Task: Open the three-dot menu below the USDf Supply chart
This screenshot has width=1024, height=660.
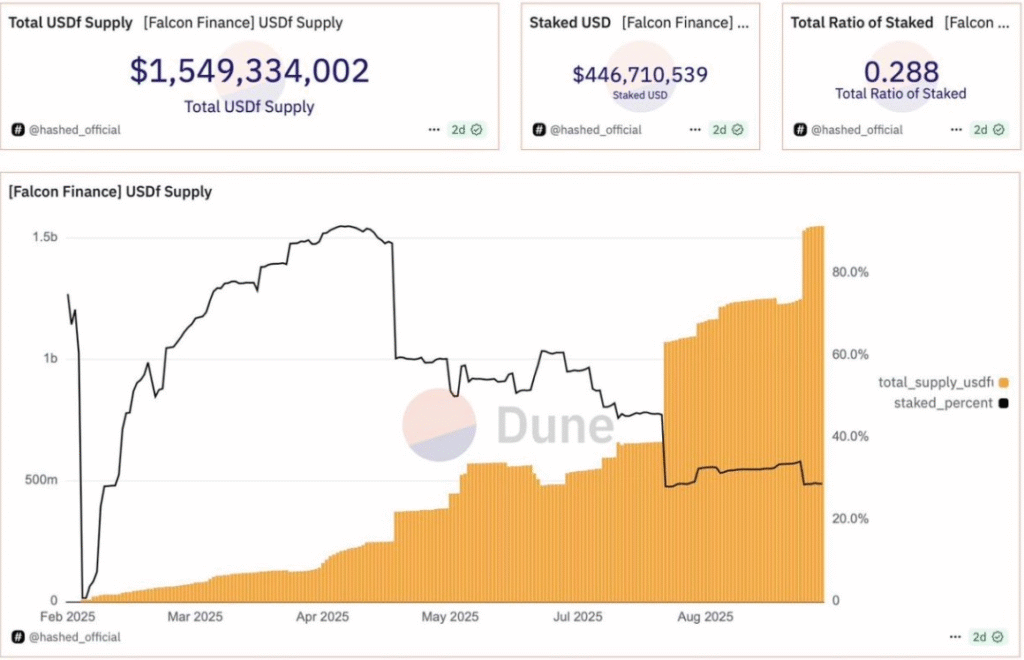Action: (955, 637)
